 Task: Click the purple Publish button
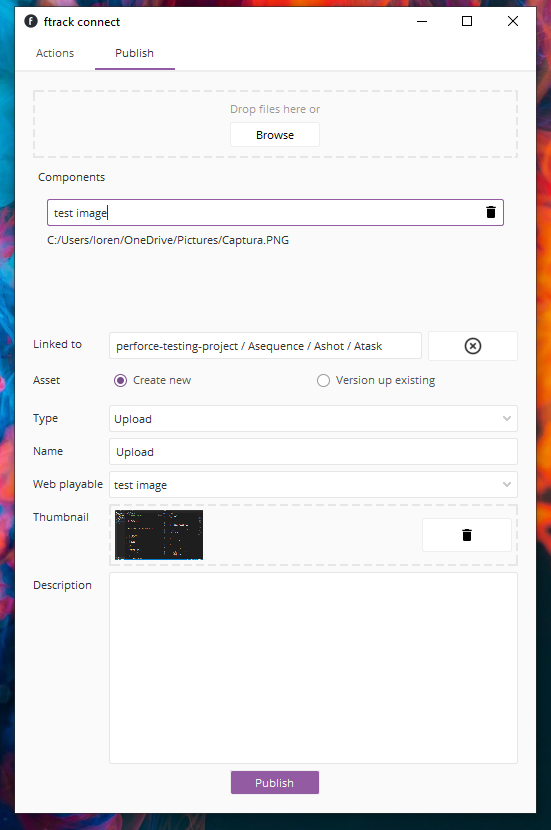(275, 782)
